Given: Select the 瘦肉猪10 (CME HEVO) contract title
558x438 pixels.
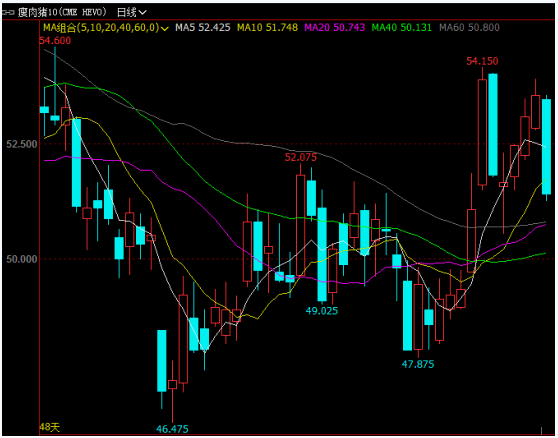Looking at the screenshot, I should (x=62, y=12).
